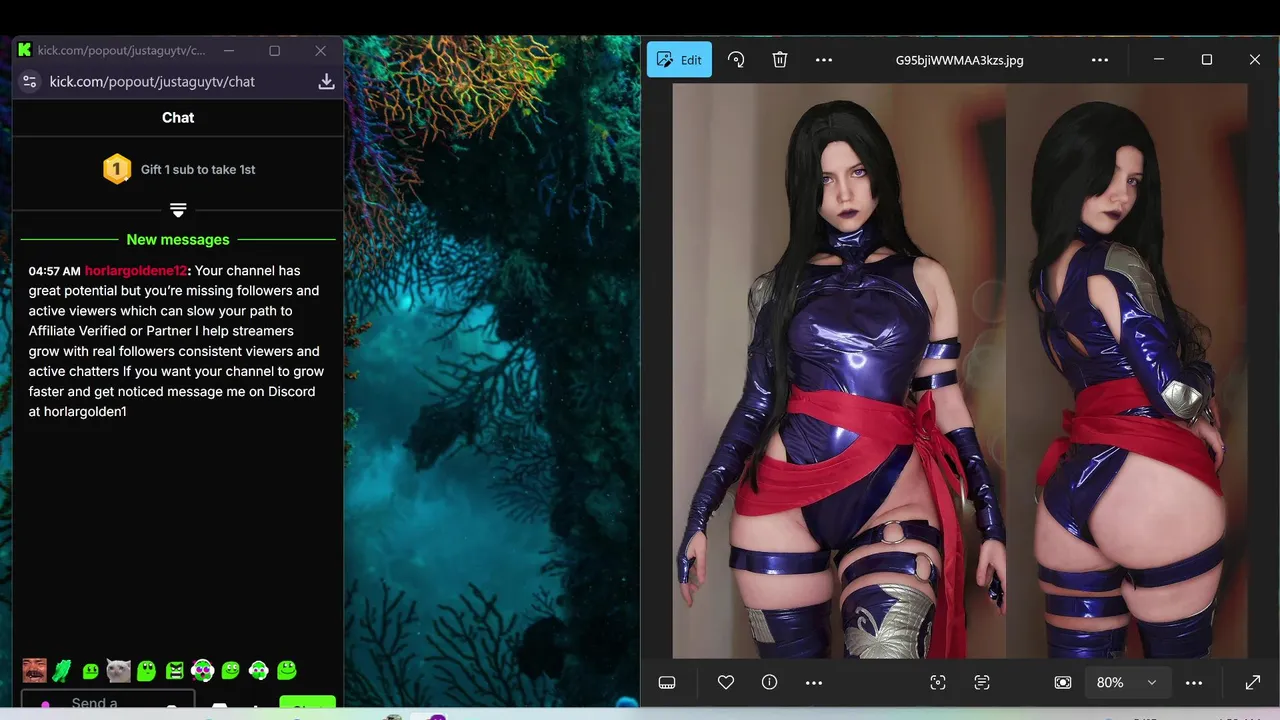Fit image to window icon
The image size is (1280, 720).
coord(1062,682)
